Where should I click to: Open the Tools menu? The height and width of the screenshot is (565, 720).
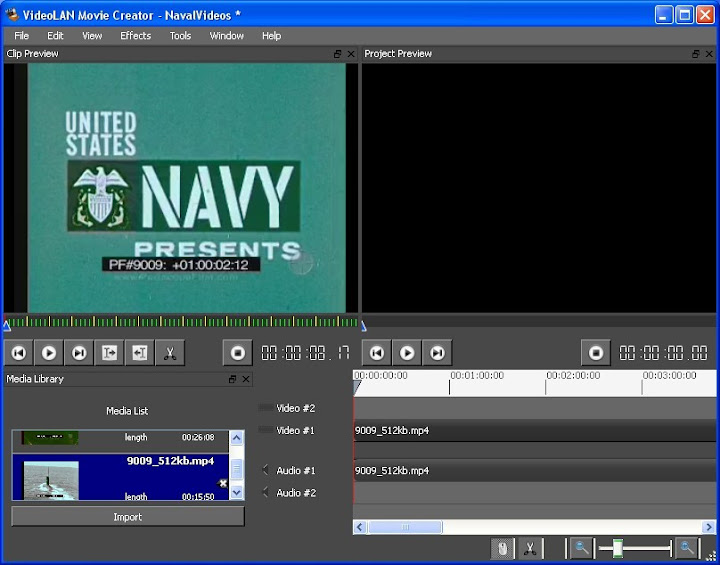[x=180, y=36]
